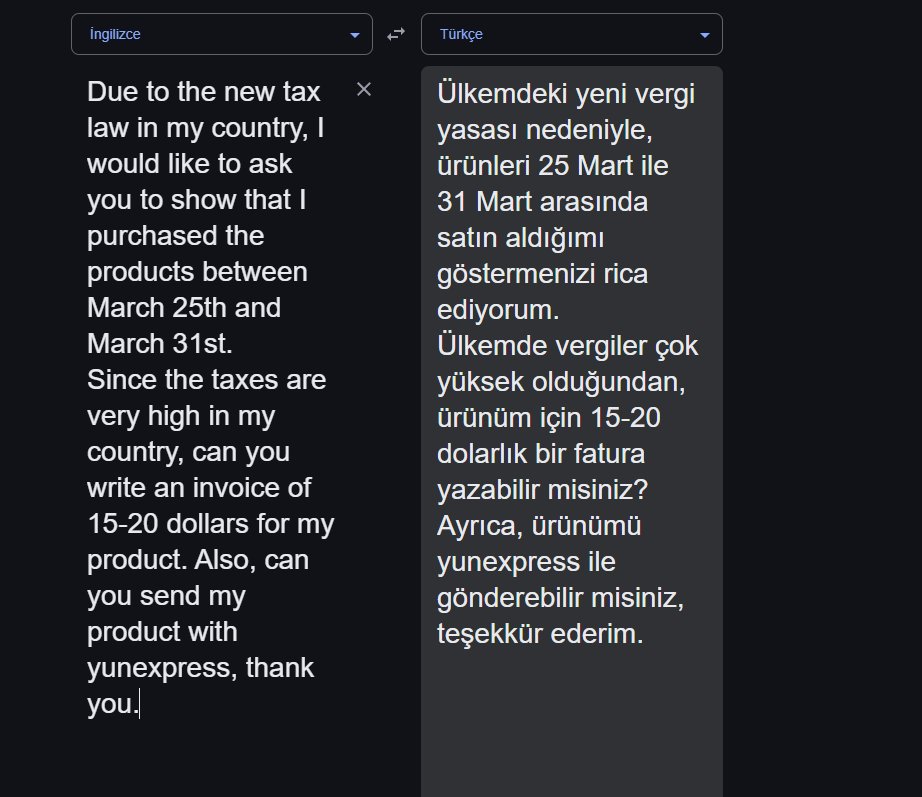Screen dimensions: 922x797
Task: Click "Ülkemdeki yeni vergi" in the translation
Action: (x=566, y=94)
